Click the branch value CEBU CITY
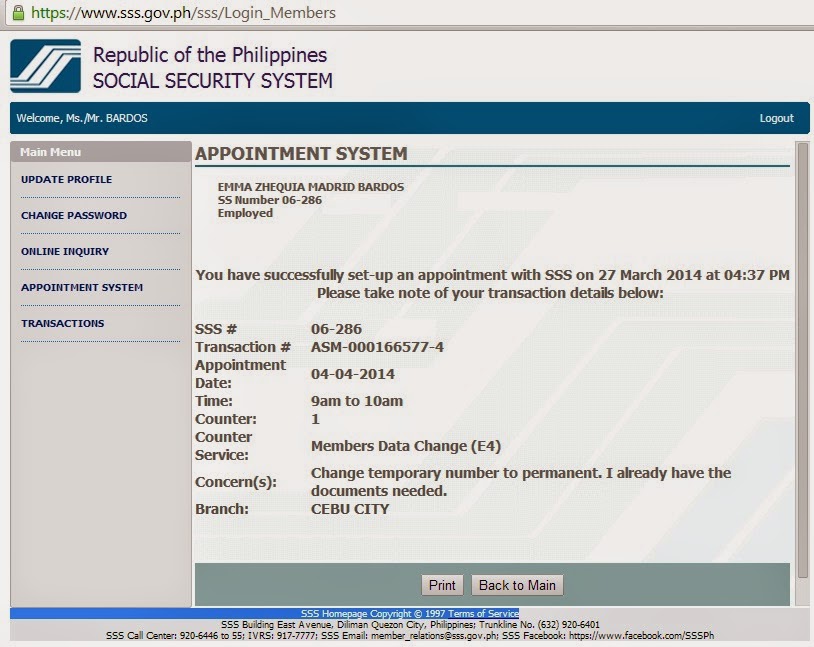This screenshot has height=647, width=814. click(350, 509)
